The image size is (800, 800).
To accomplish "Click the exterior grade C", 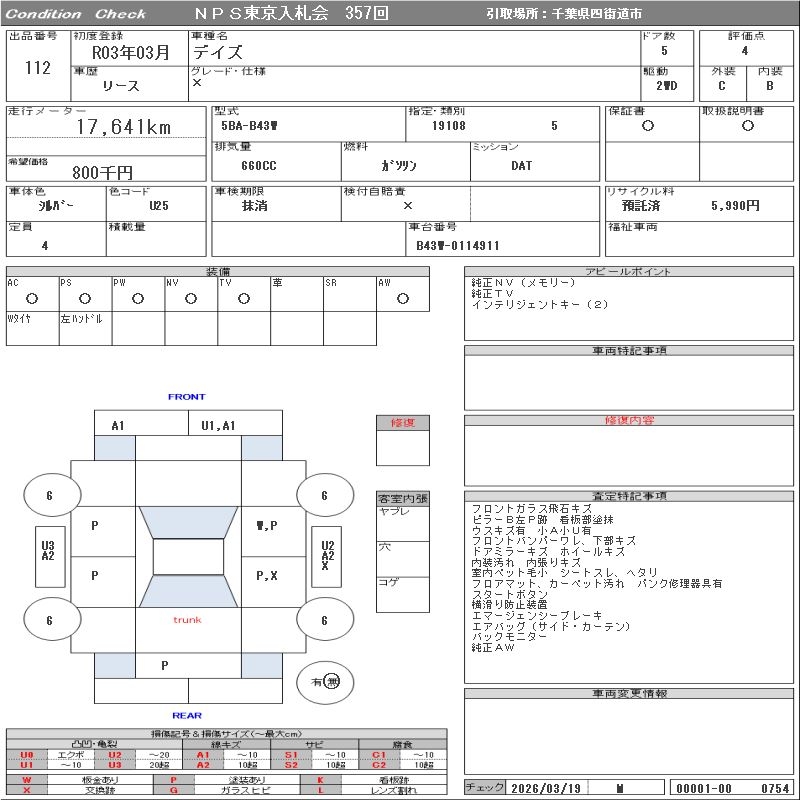I will point(721,86).
